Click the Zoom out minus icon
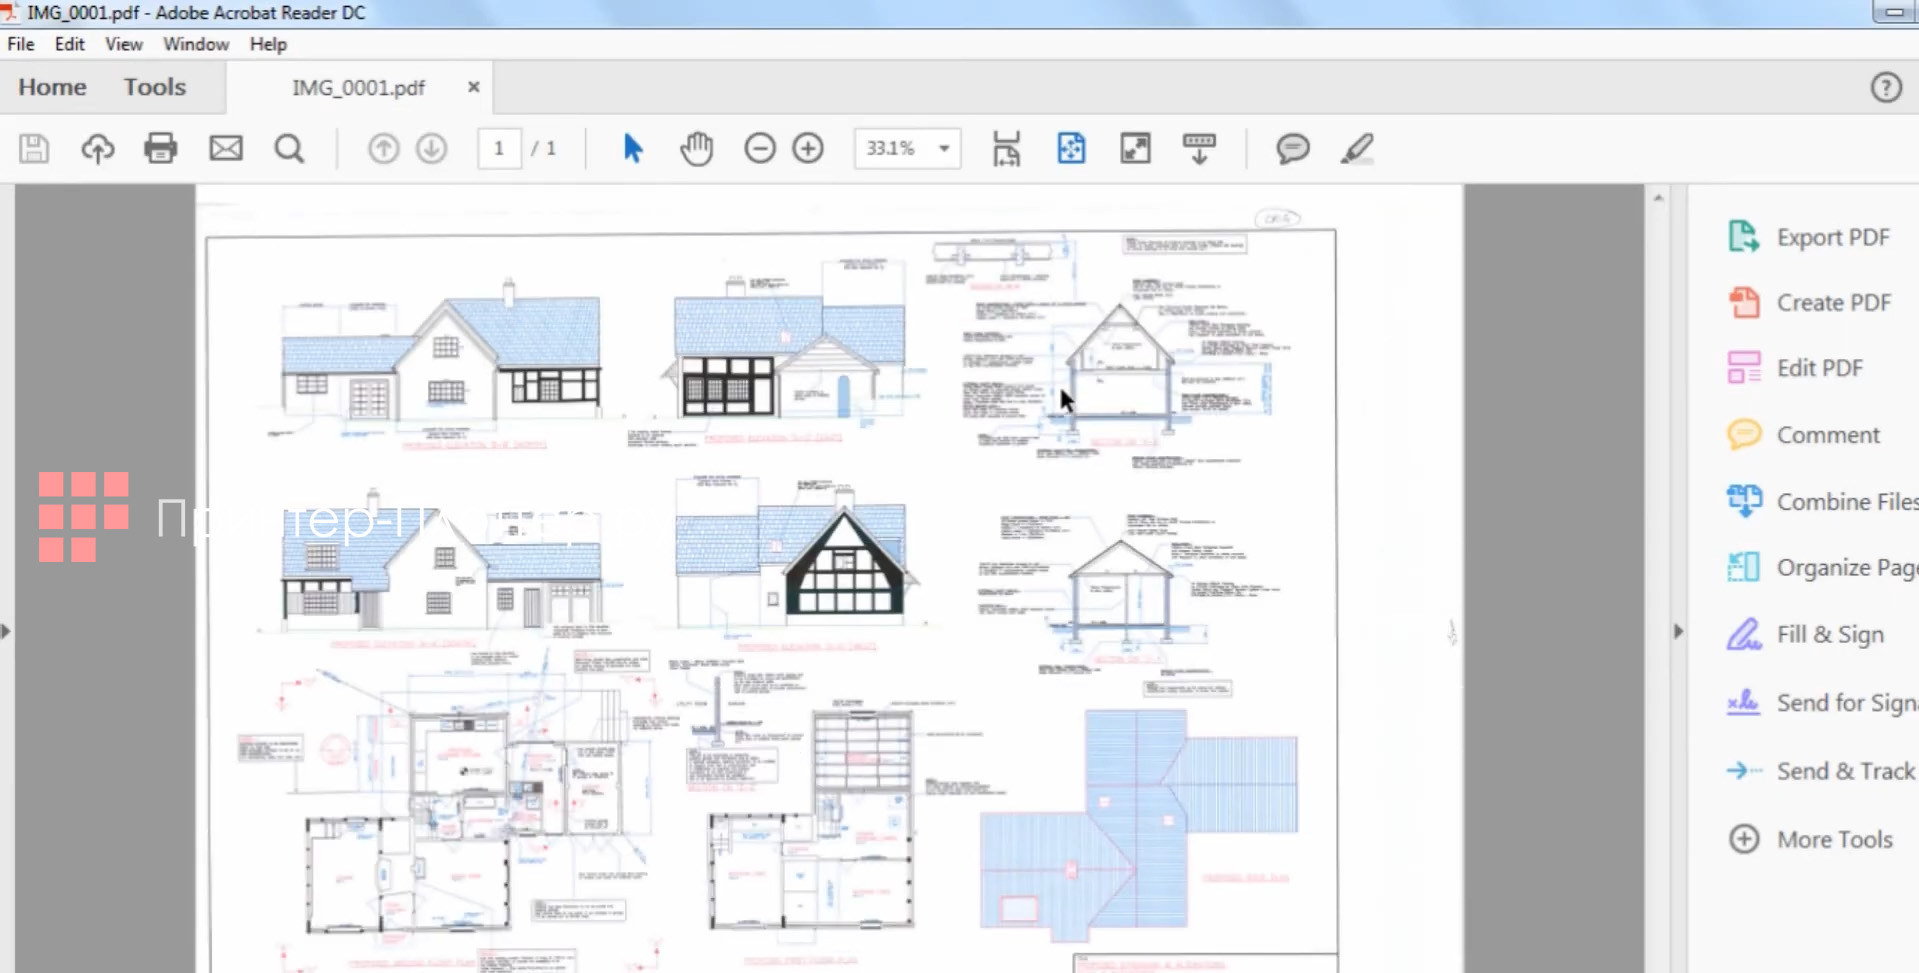 pos(759,149)
